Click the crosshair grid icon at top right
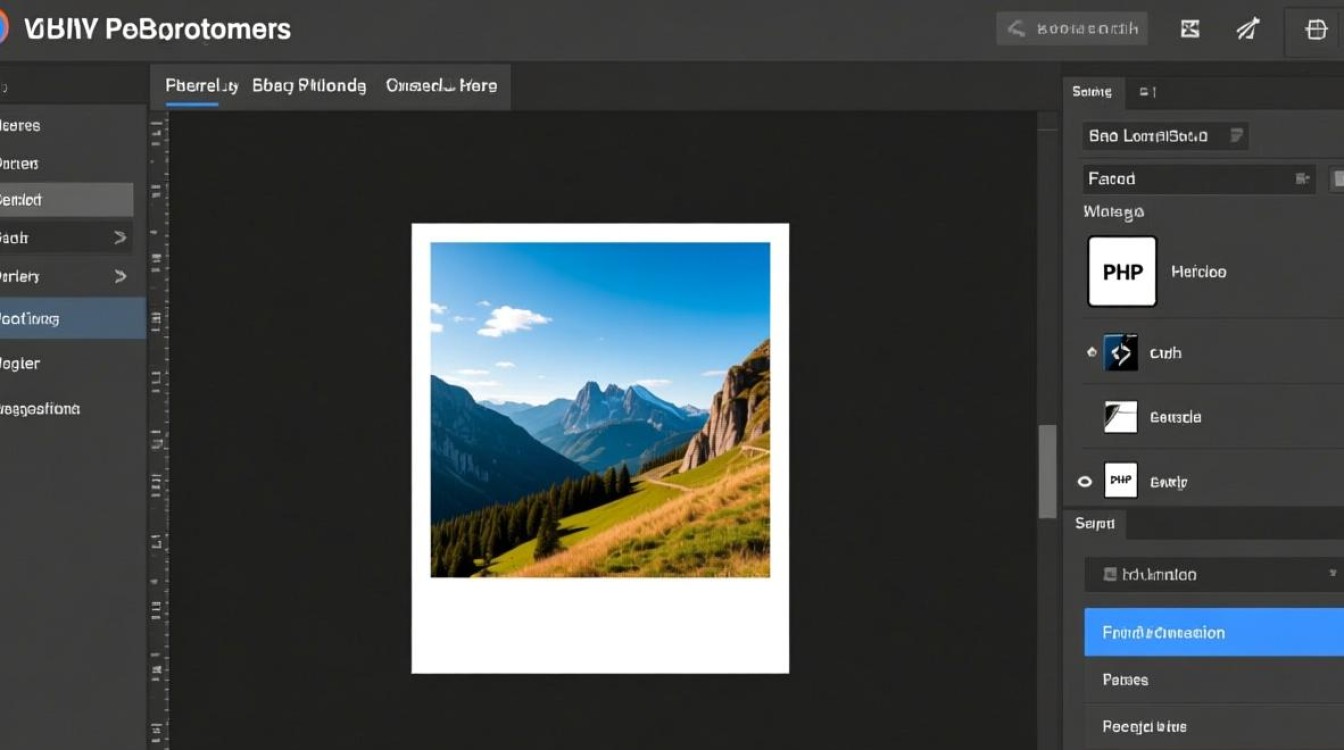This screenshot has height=750, width=1344. pyautogui.click(x=1316, y=29)
